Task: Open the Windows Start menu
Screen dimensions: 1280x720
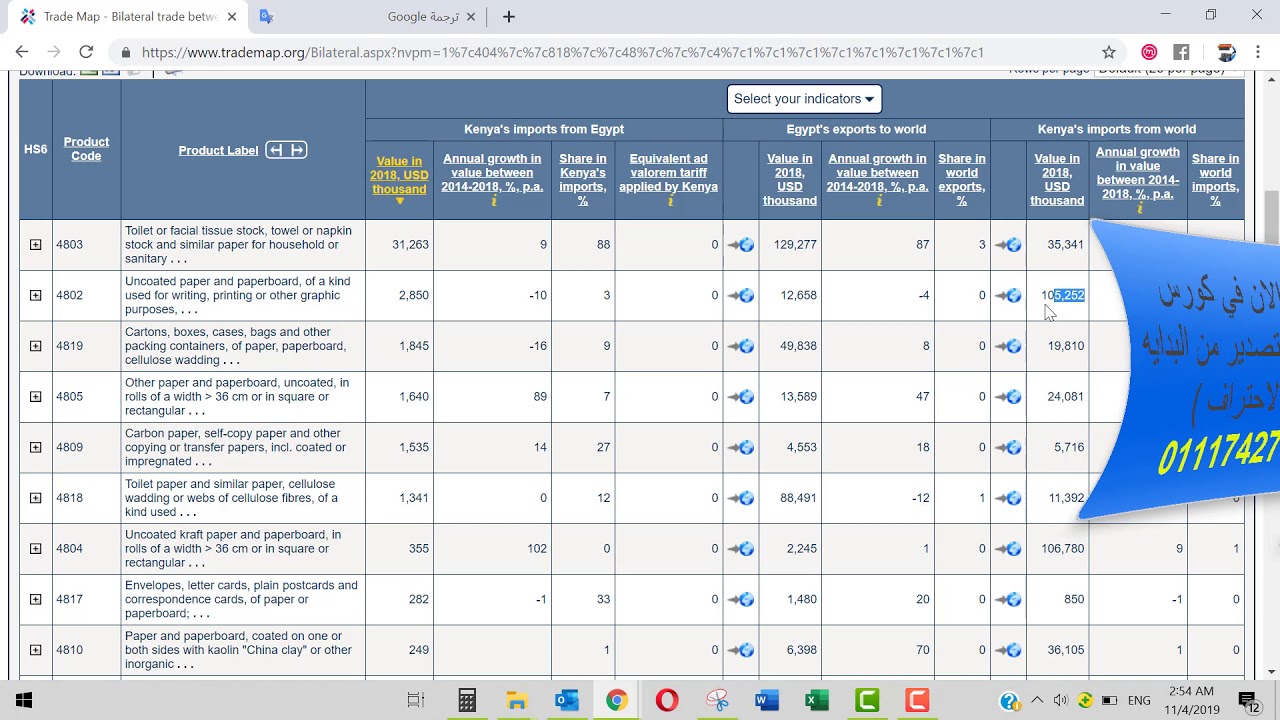Action: tap(24, 700)
